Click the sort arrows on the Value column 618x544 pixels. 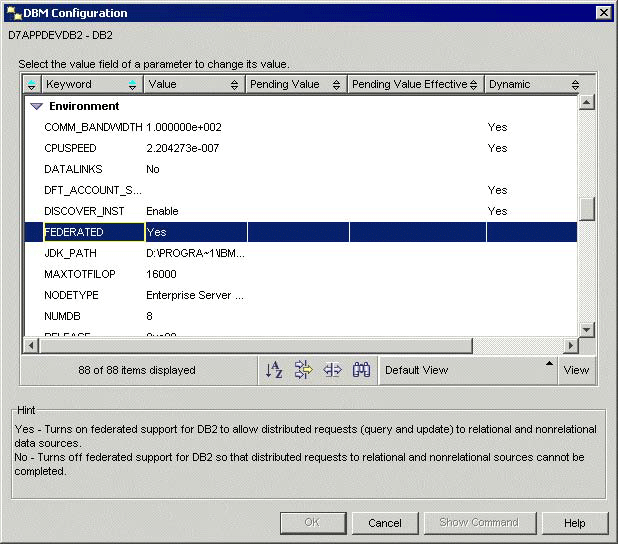(234, 84)
